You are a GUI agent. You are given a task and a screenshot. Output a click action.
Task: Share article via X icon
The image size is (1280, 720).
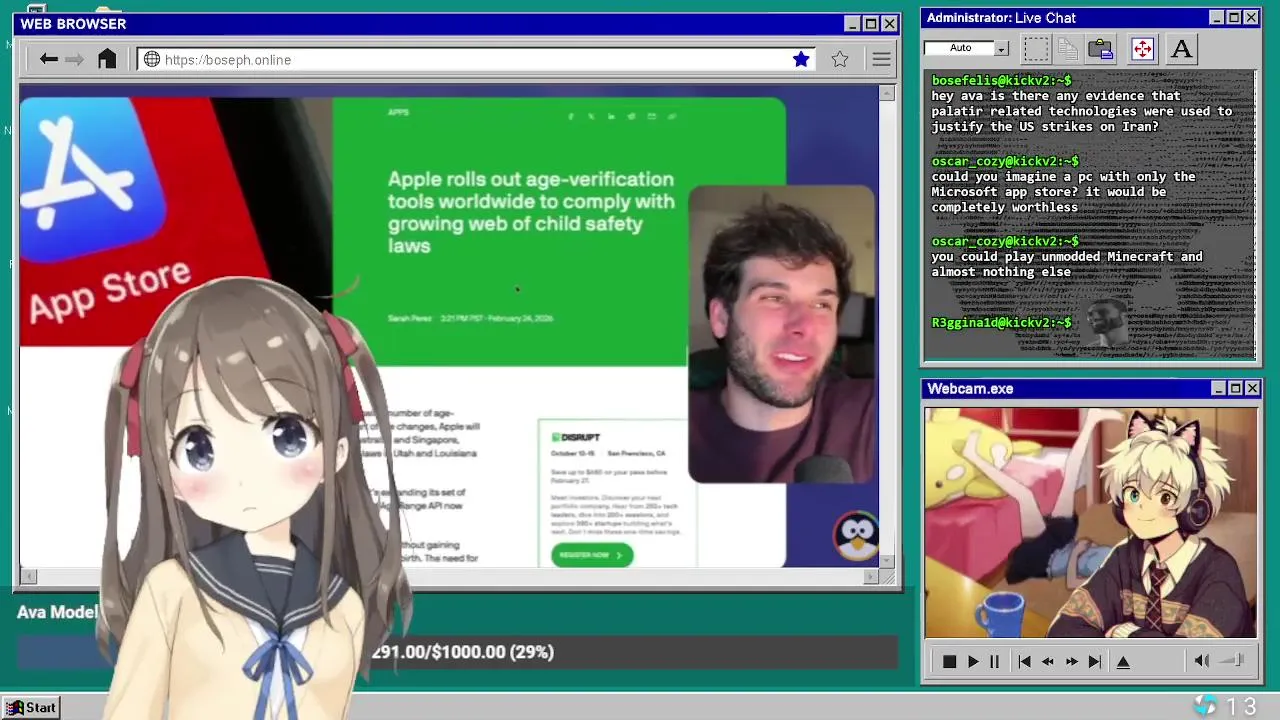591,116
